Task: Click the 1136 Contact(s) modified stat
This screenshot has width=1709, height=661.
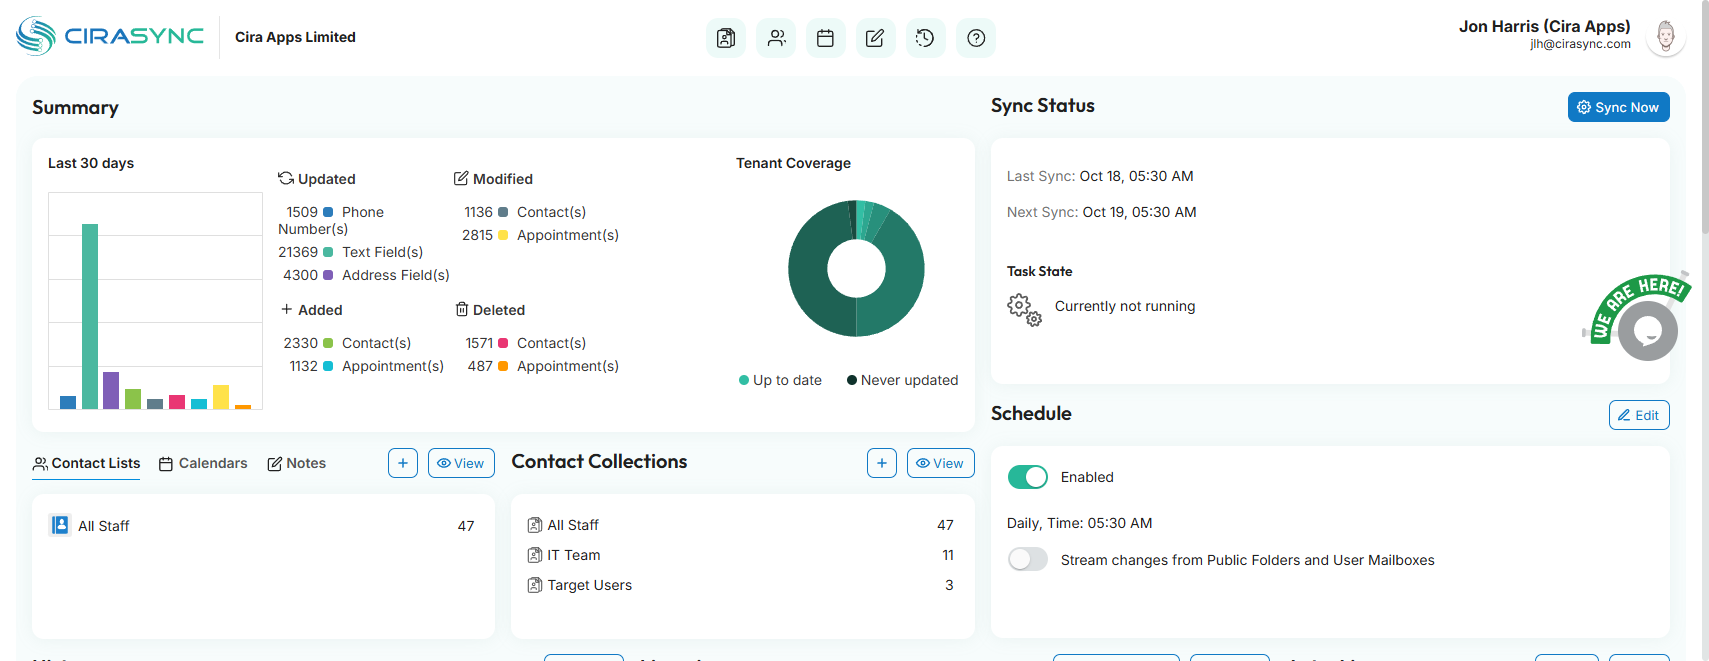Action: pos(525,212)
